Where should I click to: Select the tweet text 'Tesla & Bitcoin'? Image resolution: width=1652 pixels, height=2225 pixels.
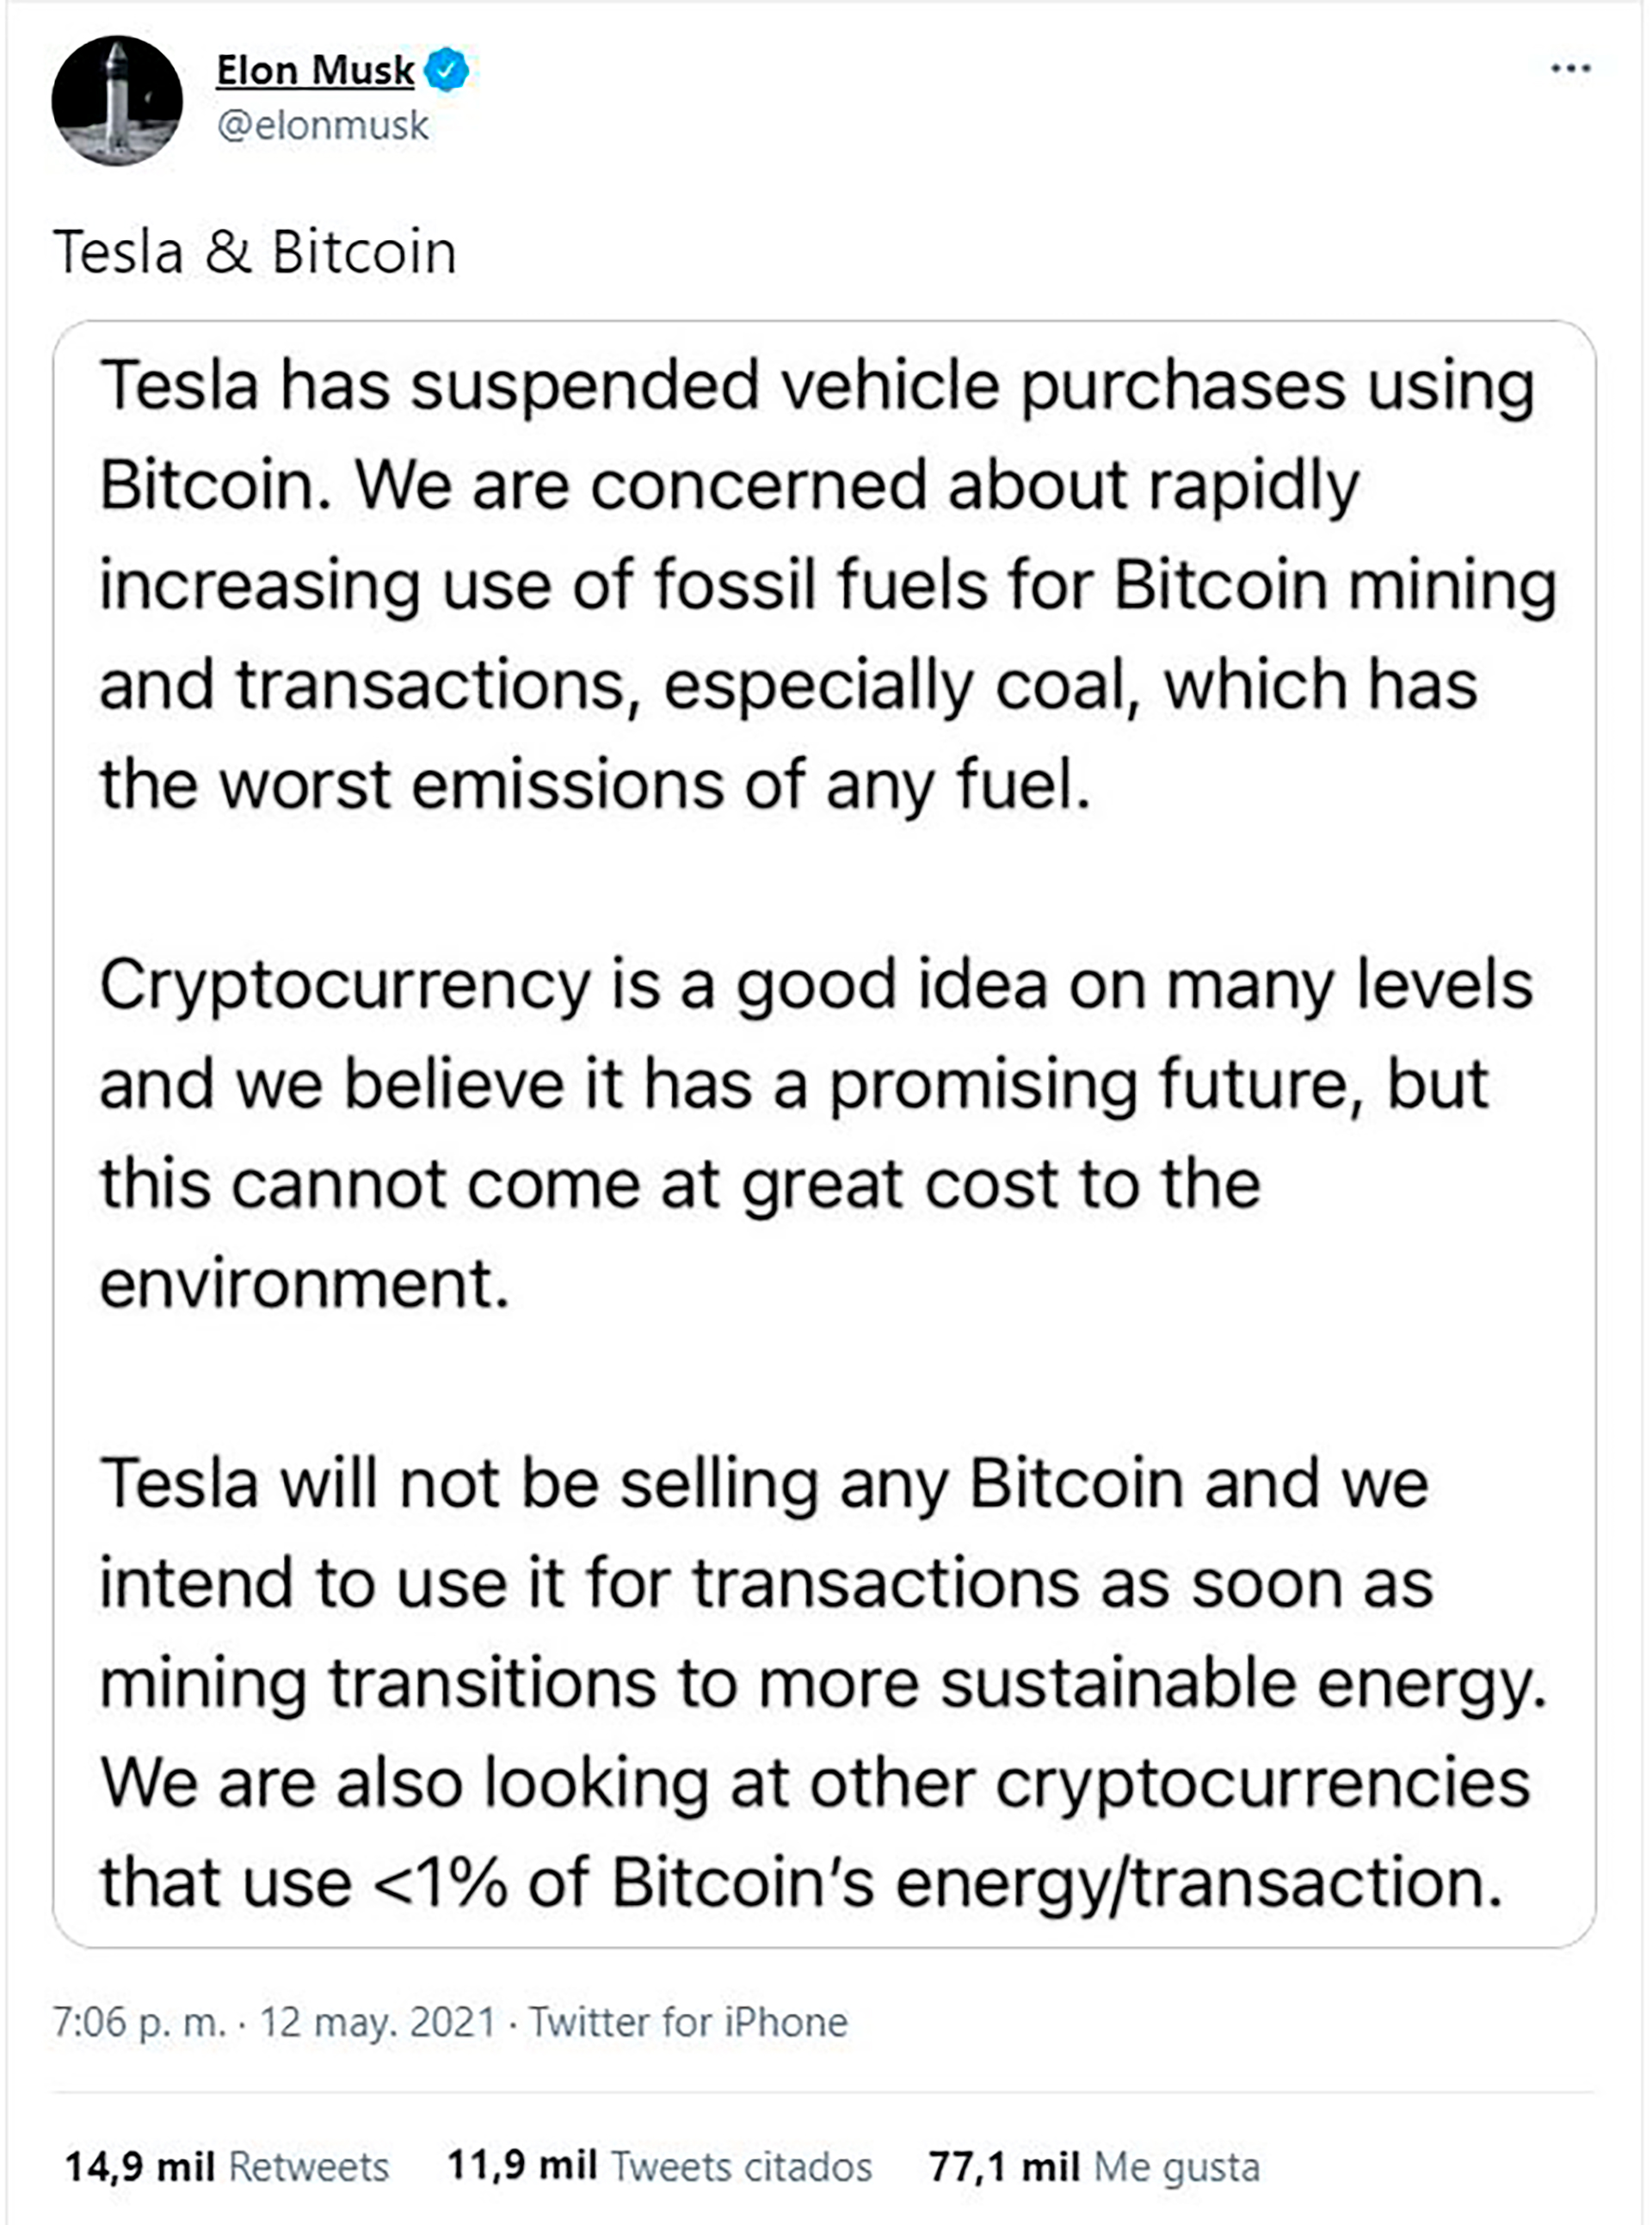click(255, 250)
